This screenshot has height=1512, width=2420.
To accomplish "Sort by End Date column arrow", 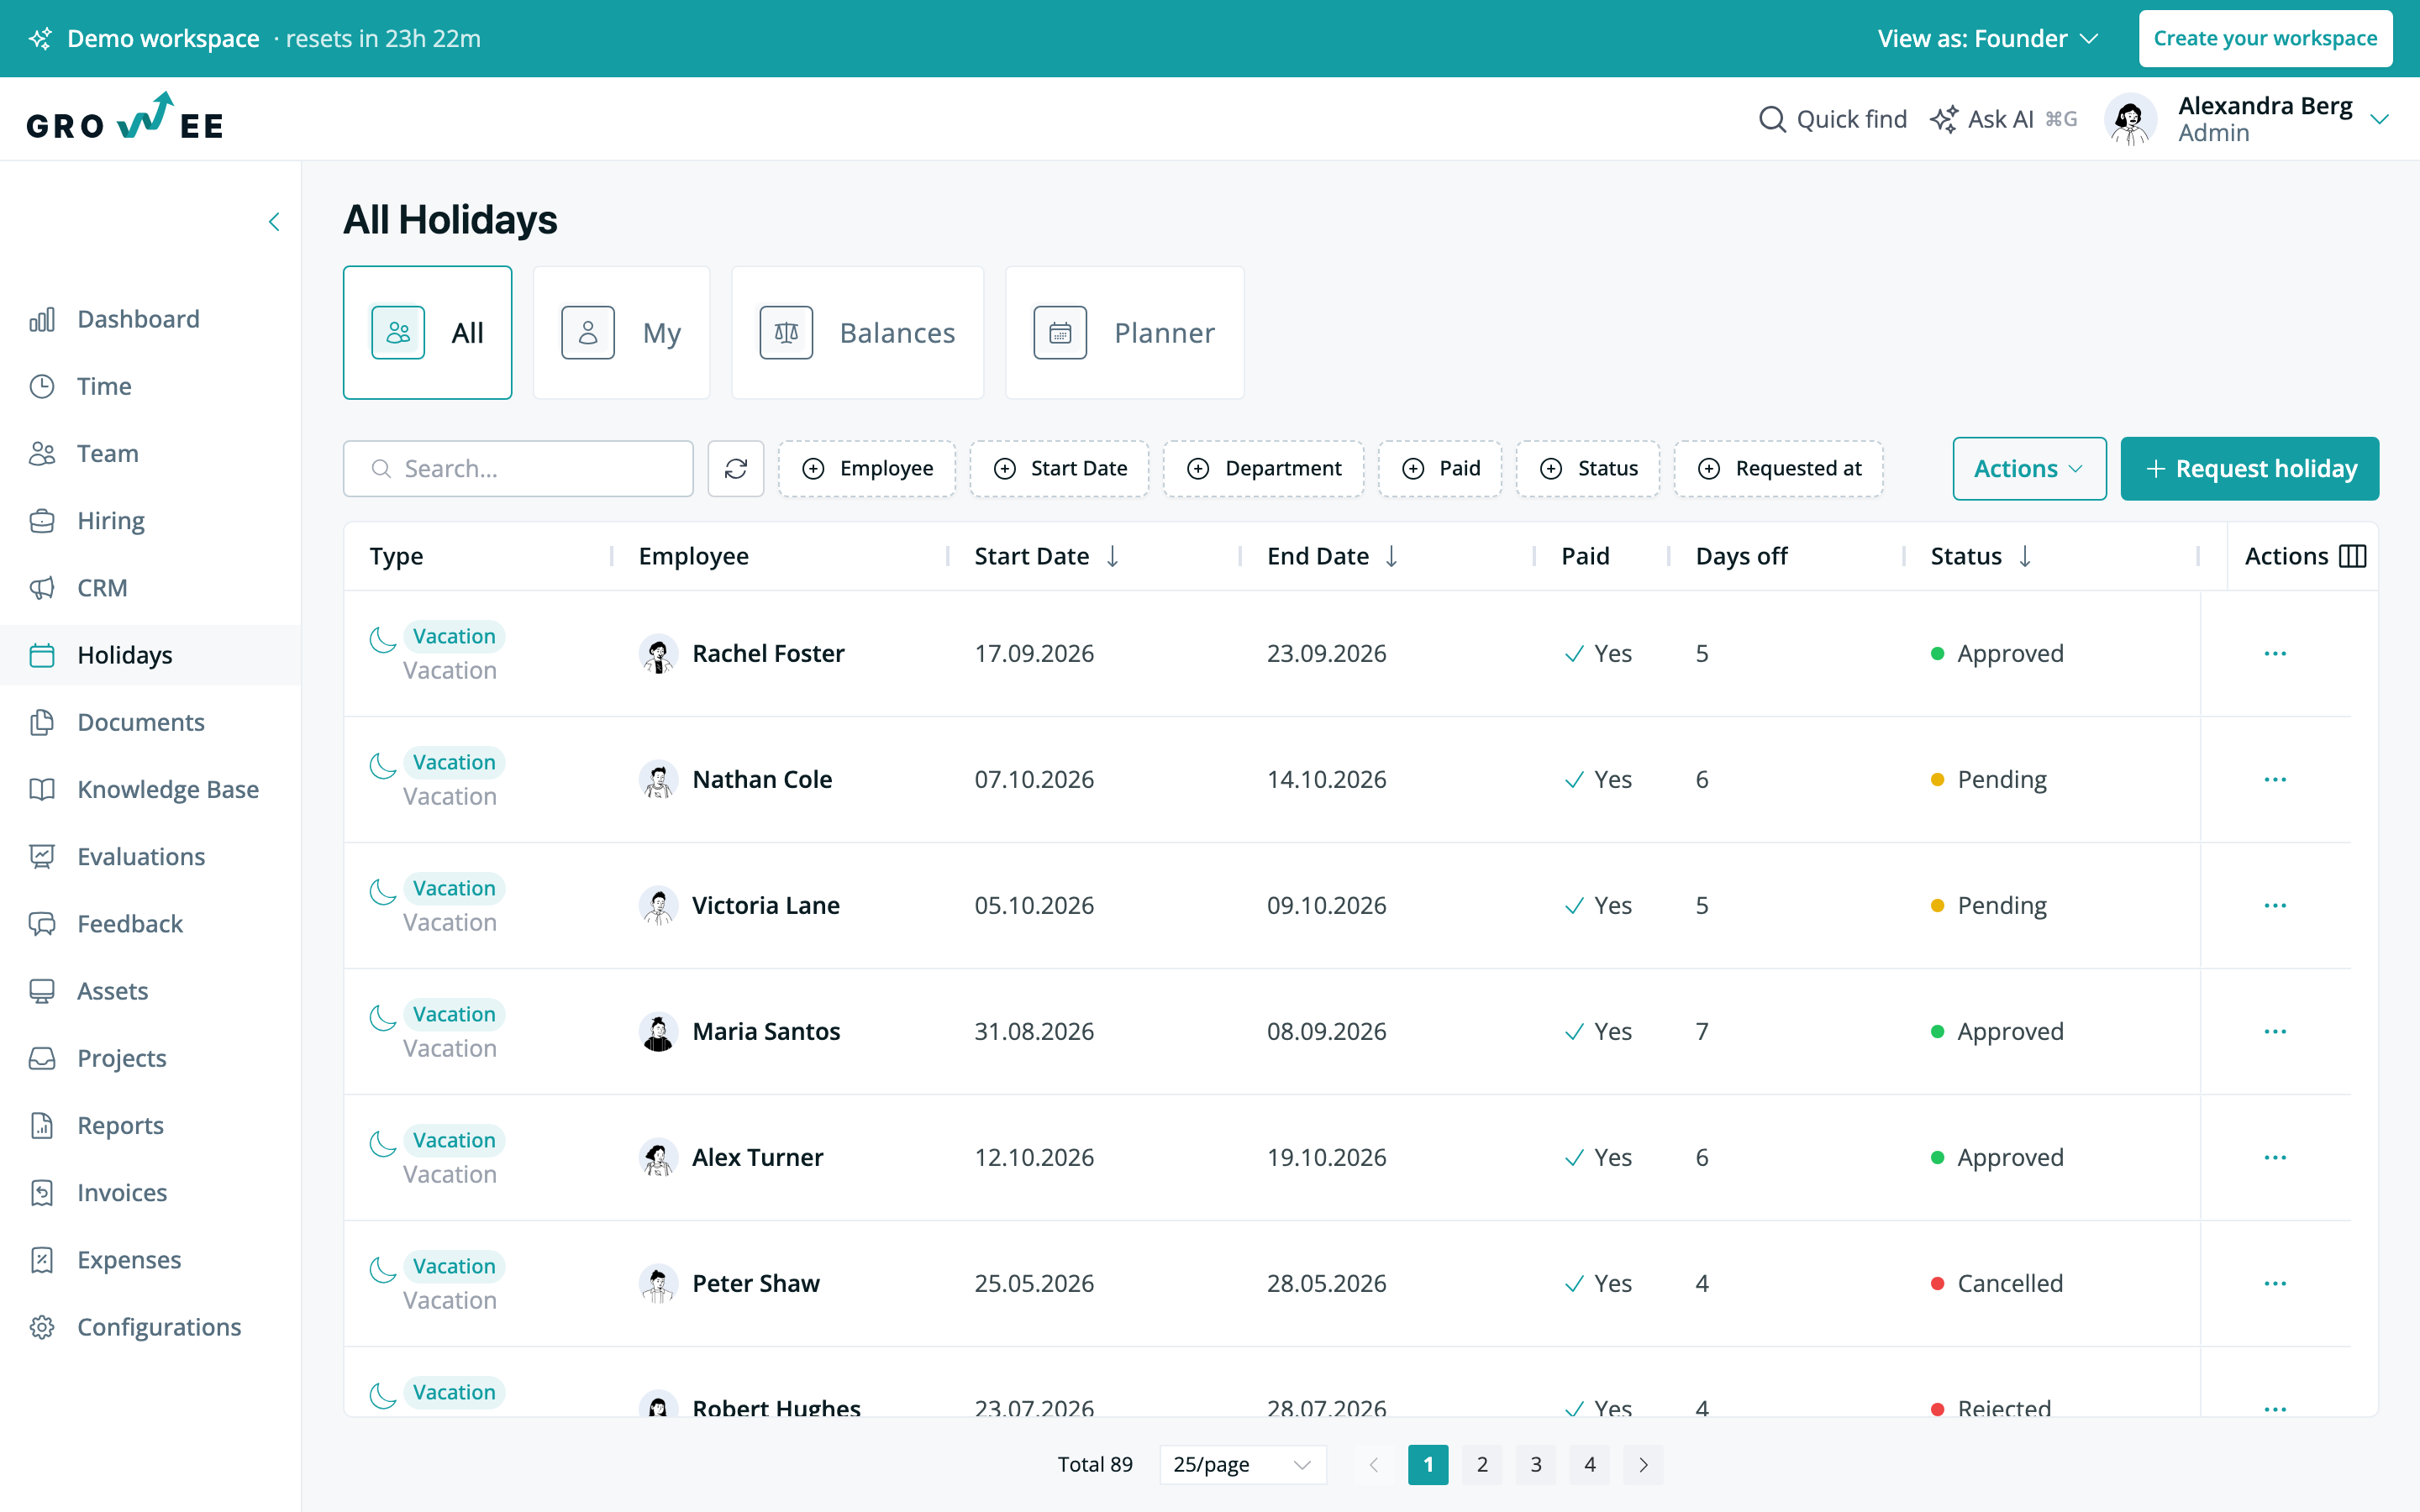I will pyautogui.click(x=1391, y=556).
